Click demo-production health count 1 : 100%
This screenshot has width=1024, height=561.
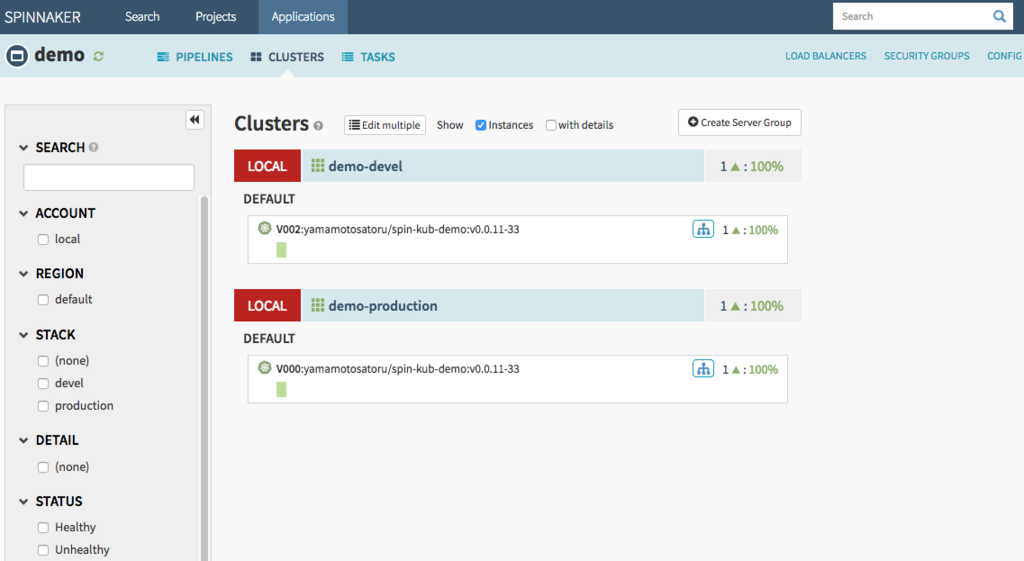(752, 306)
